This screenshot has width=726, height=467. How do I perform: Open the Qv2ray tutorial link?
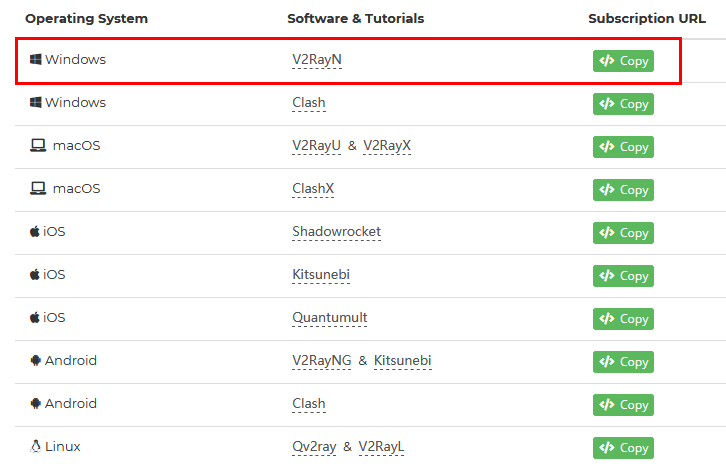point(315,447)
